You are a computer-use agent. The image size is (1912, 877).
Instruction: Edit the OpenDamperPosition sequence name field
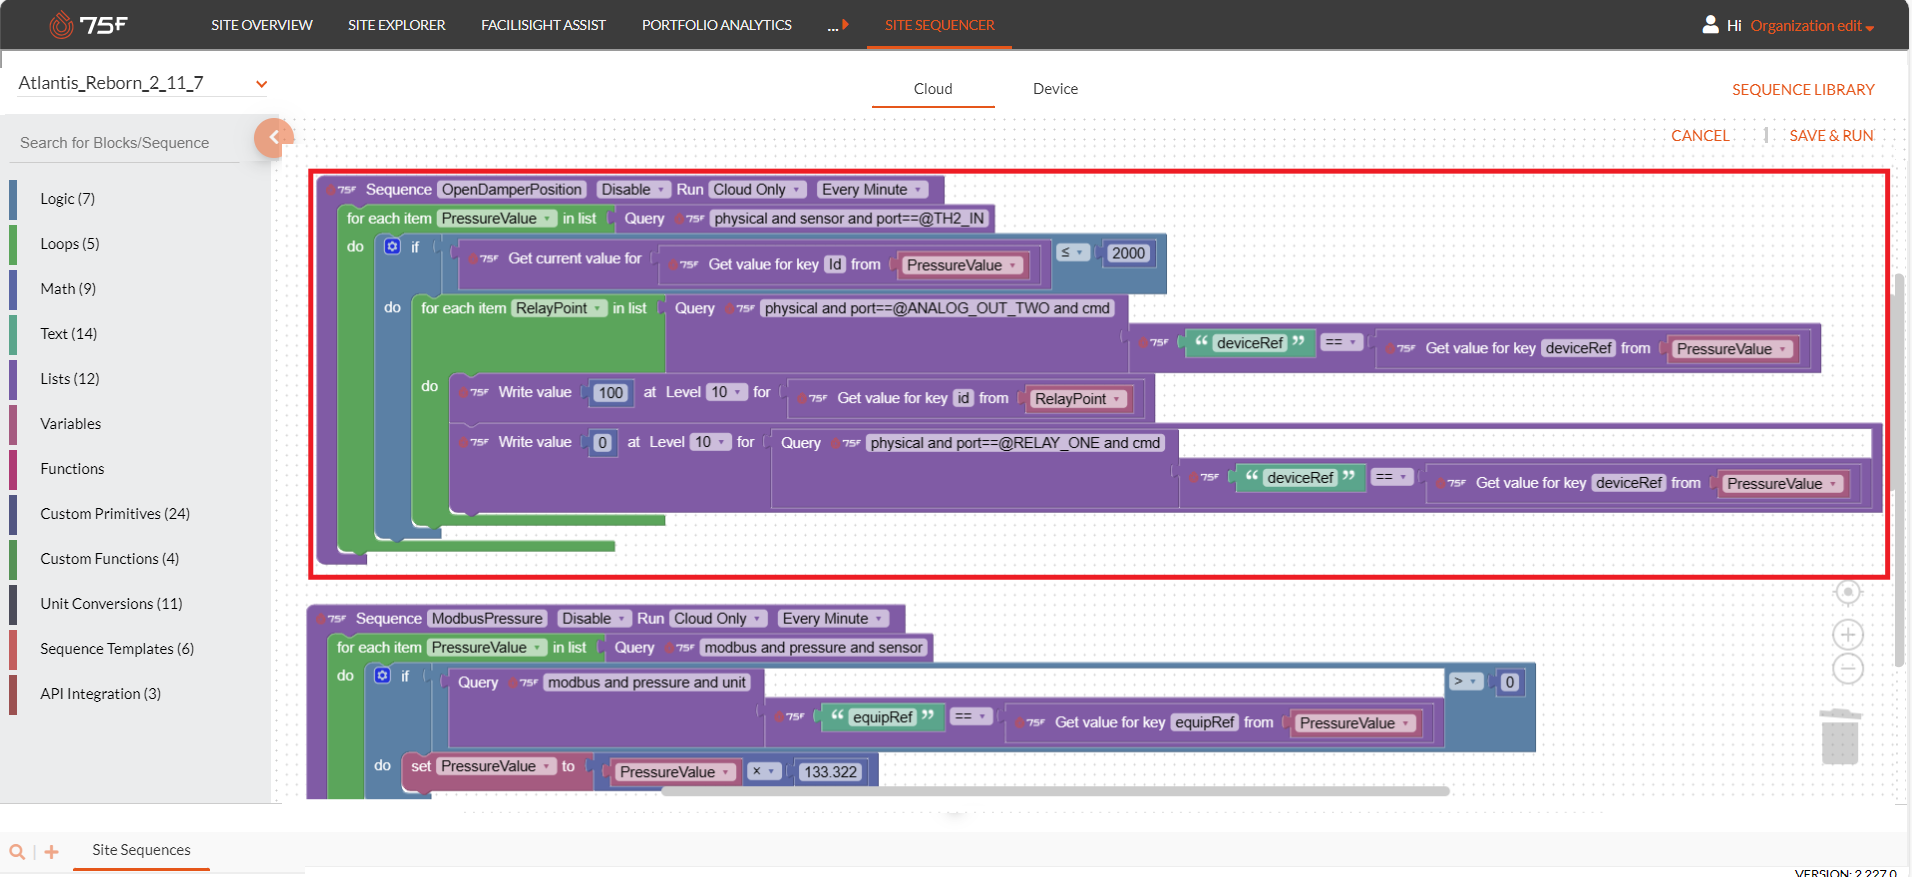coord(511,190)
